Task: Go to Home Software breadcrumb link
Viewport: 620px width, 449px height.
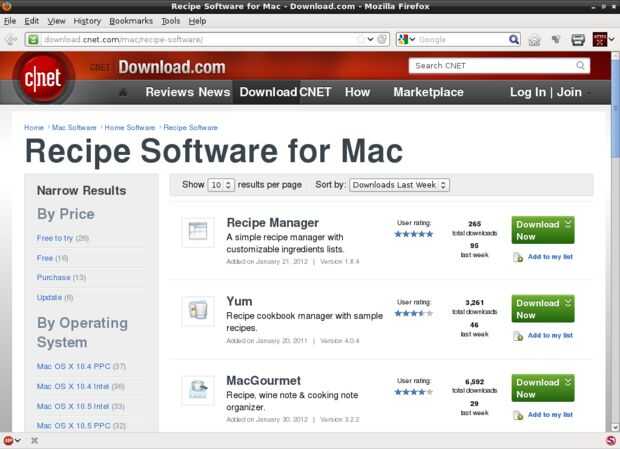Action: (130, 128)
